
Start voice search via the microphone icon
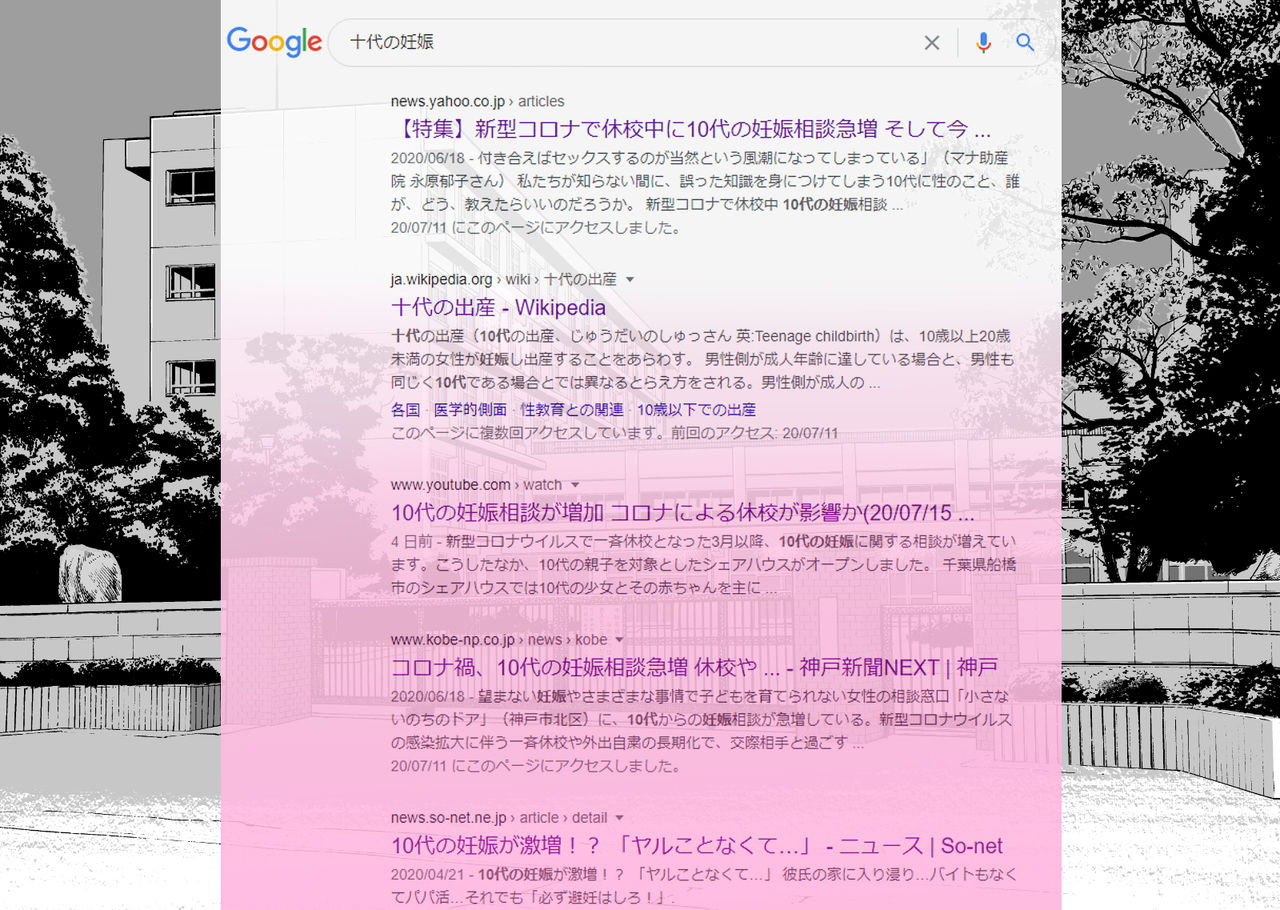tap(983, 43)
